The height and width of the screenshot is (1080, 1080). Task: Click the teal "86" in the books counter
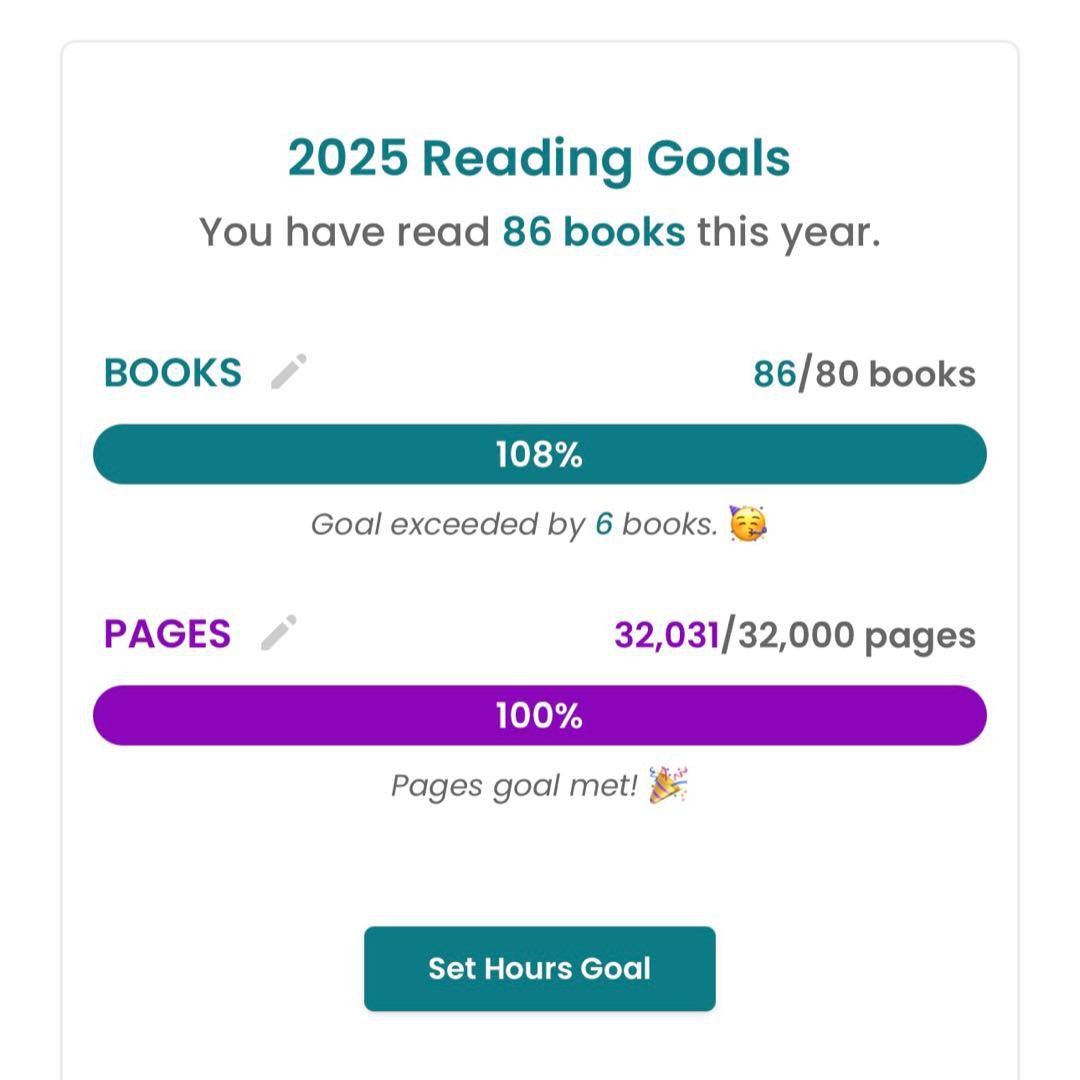pos(775,374)
